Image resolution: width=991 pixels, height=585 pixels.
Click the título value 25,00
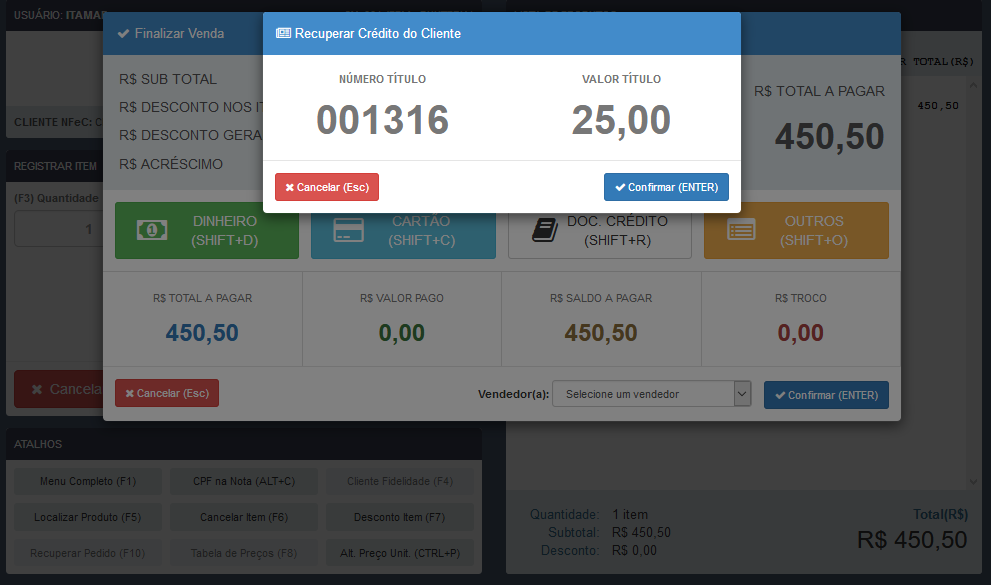(x=621, y=120)
